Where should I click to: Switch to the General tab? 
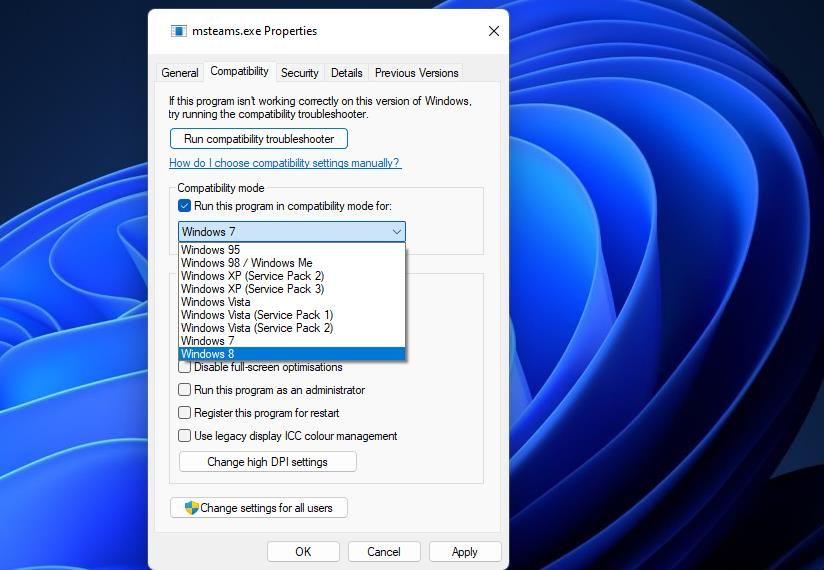click(180, 72)
